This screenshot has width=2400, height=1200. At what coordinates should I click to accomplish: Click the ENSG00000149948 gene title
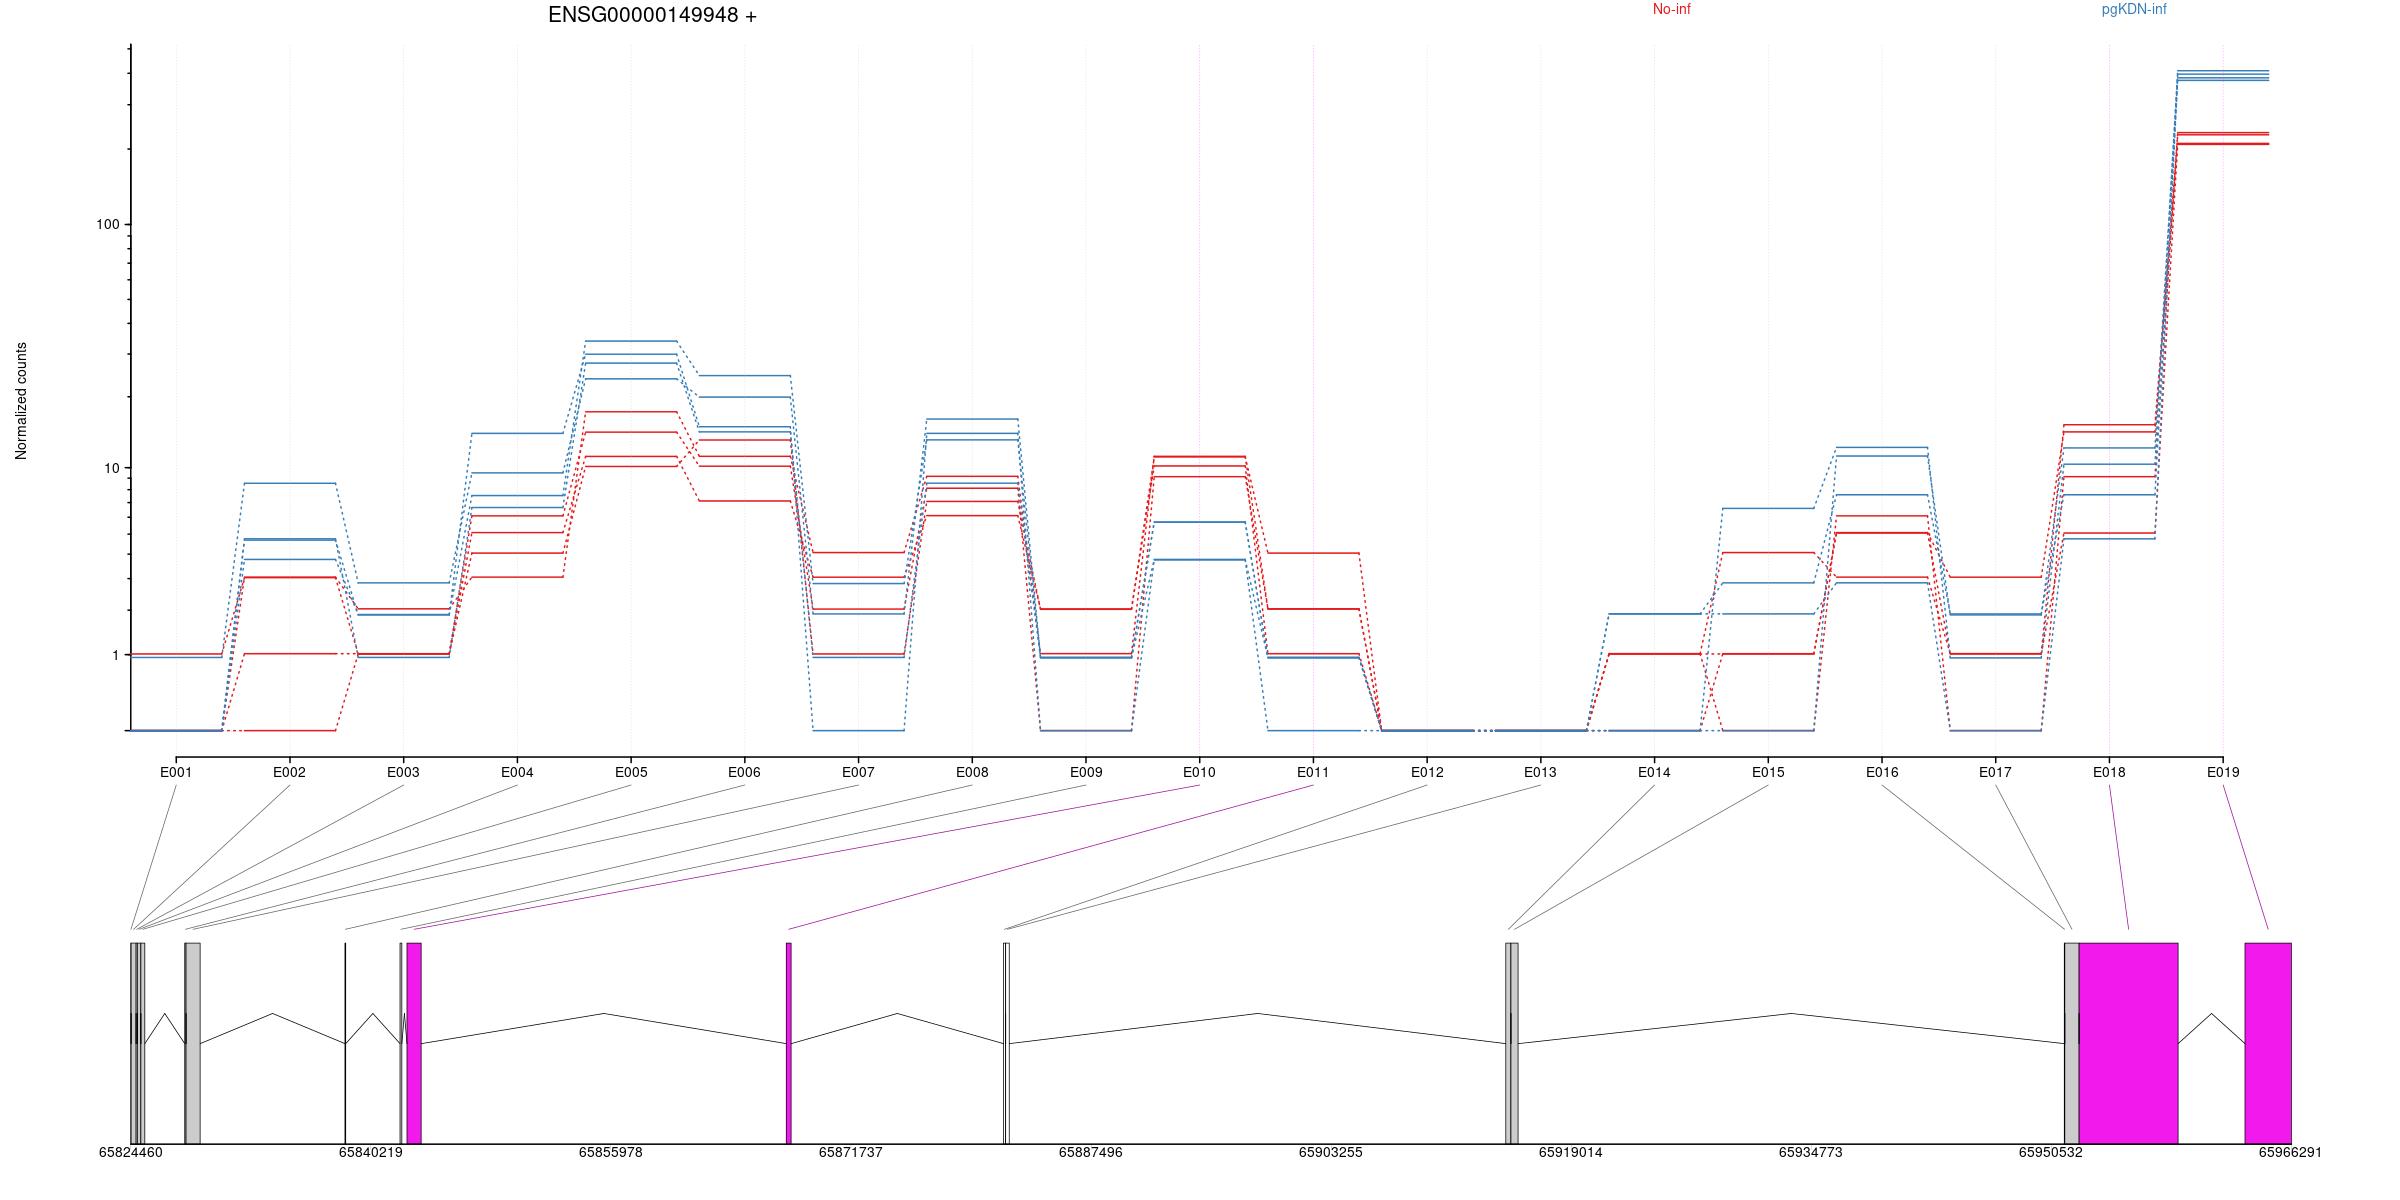pos(652,15)
